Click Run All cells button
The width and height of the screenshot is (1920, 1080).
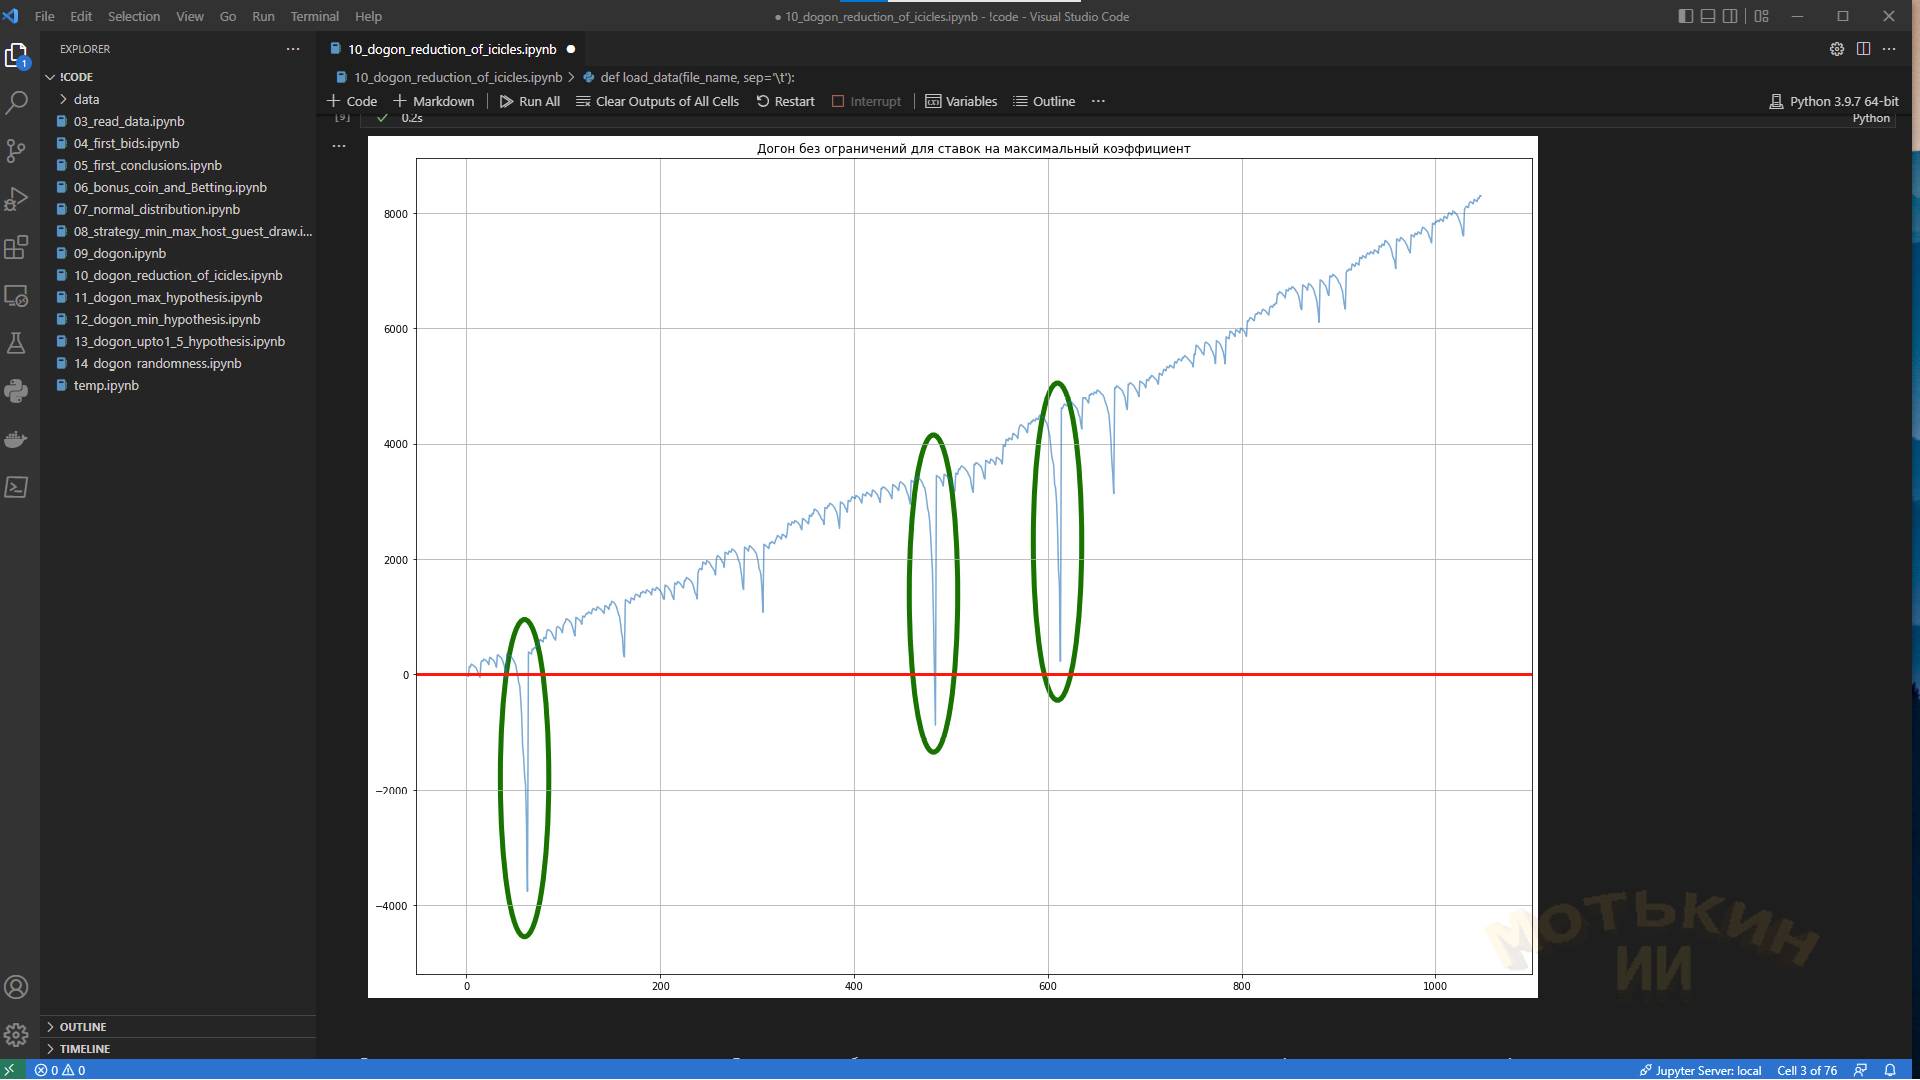[529, 101]
